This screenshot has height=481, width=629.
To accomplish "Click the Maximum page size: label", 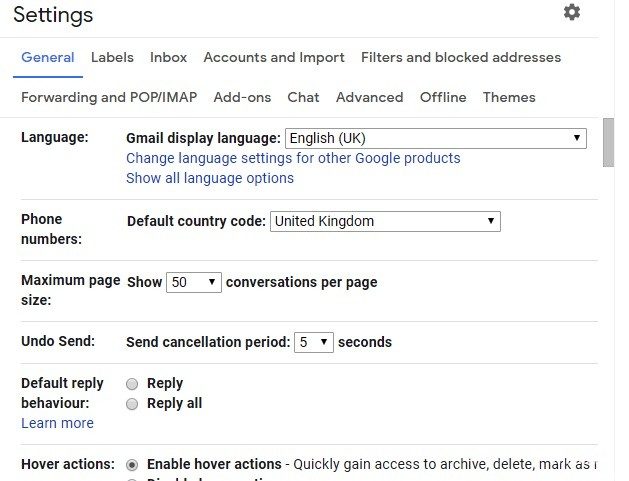I will point(71,290).
